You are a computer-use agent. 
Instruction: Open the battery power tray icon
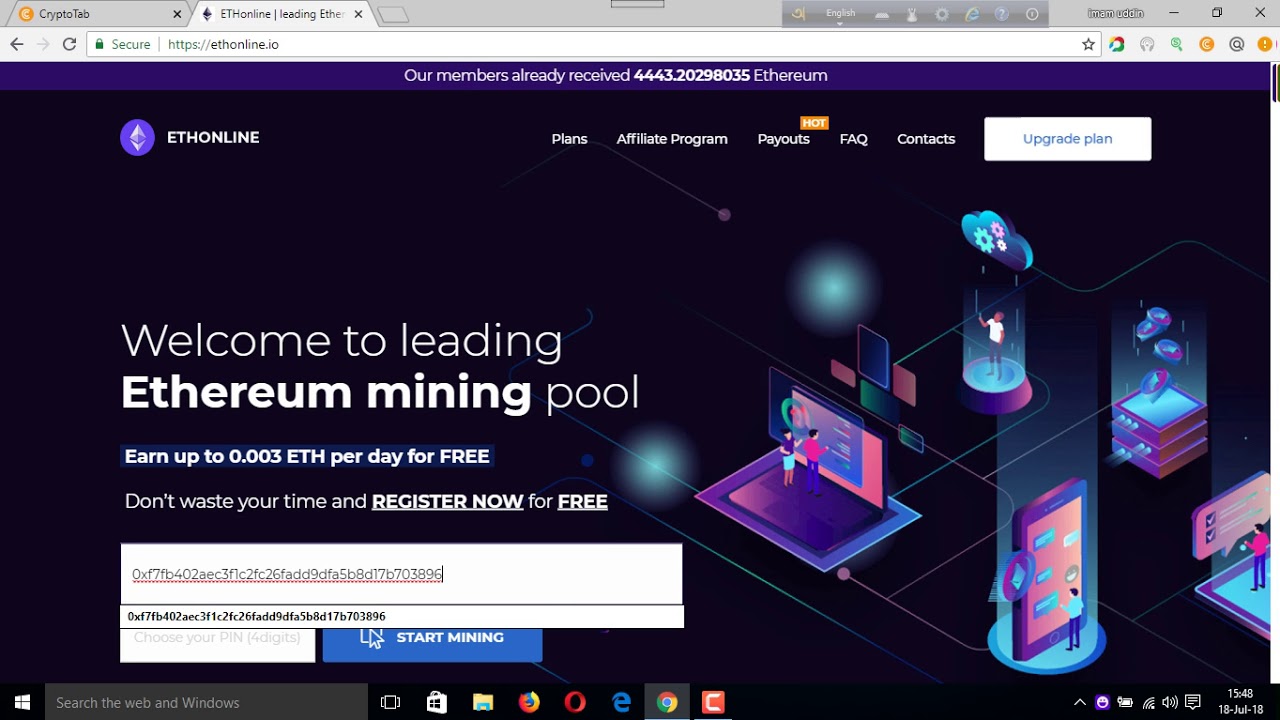coord(1125,702)
